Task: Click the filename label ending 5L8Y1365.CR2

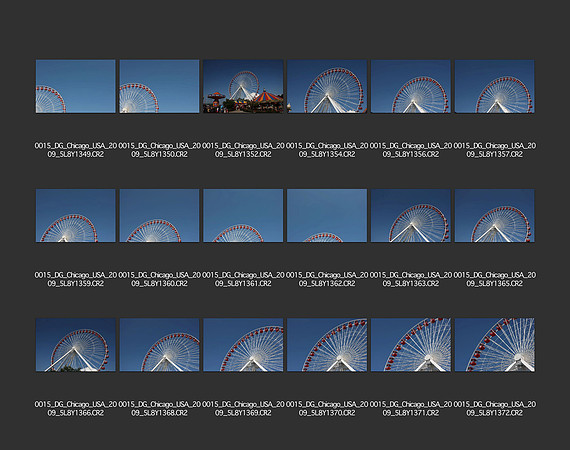Action: pos(494,279)
